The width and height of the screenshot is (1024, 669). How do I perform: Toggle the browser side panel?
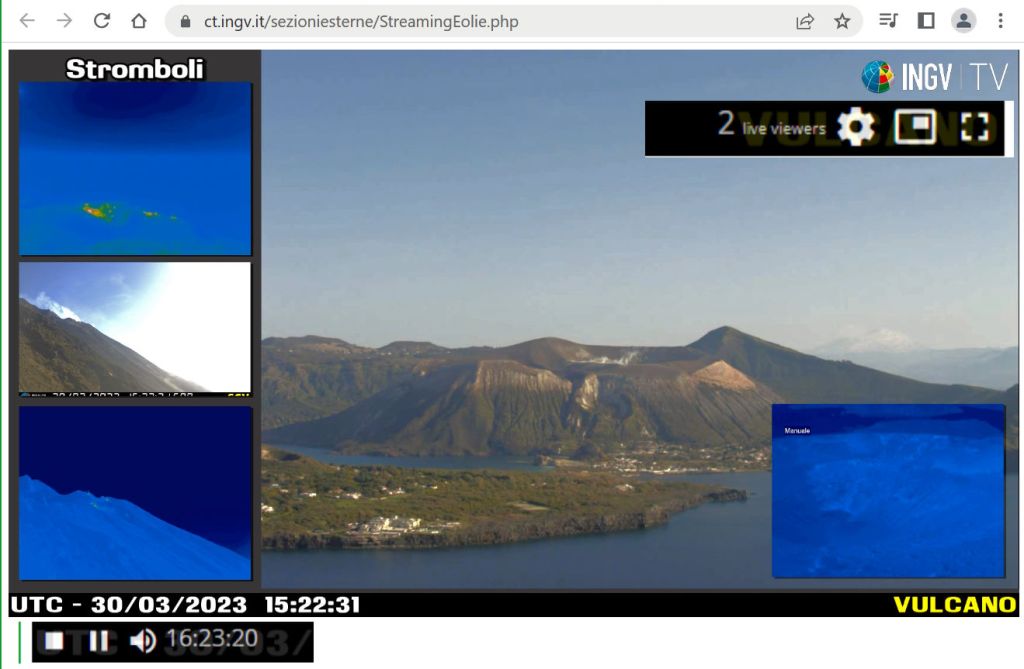(x=926, y=21)
